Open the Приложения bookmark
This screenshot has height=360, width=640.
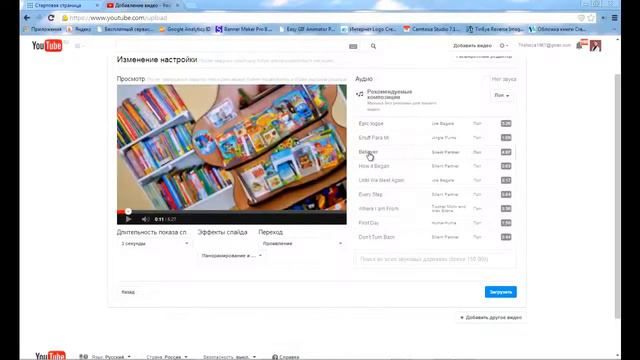click(x=42, y=29)
